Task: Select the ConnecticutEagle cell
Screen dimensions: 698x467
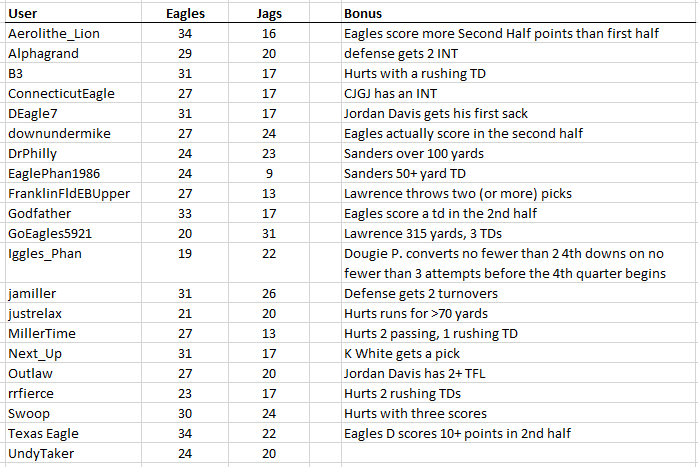Action: [61, 93]
